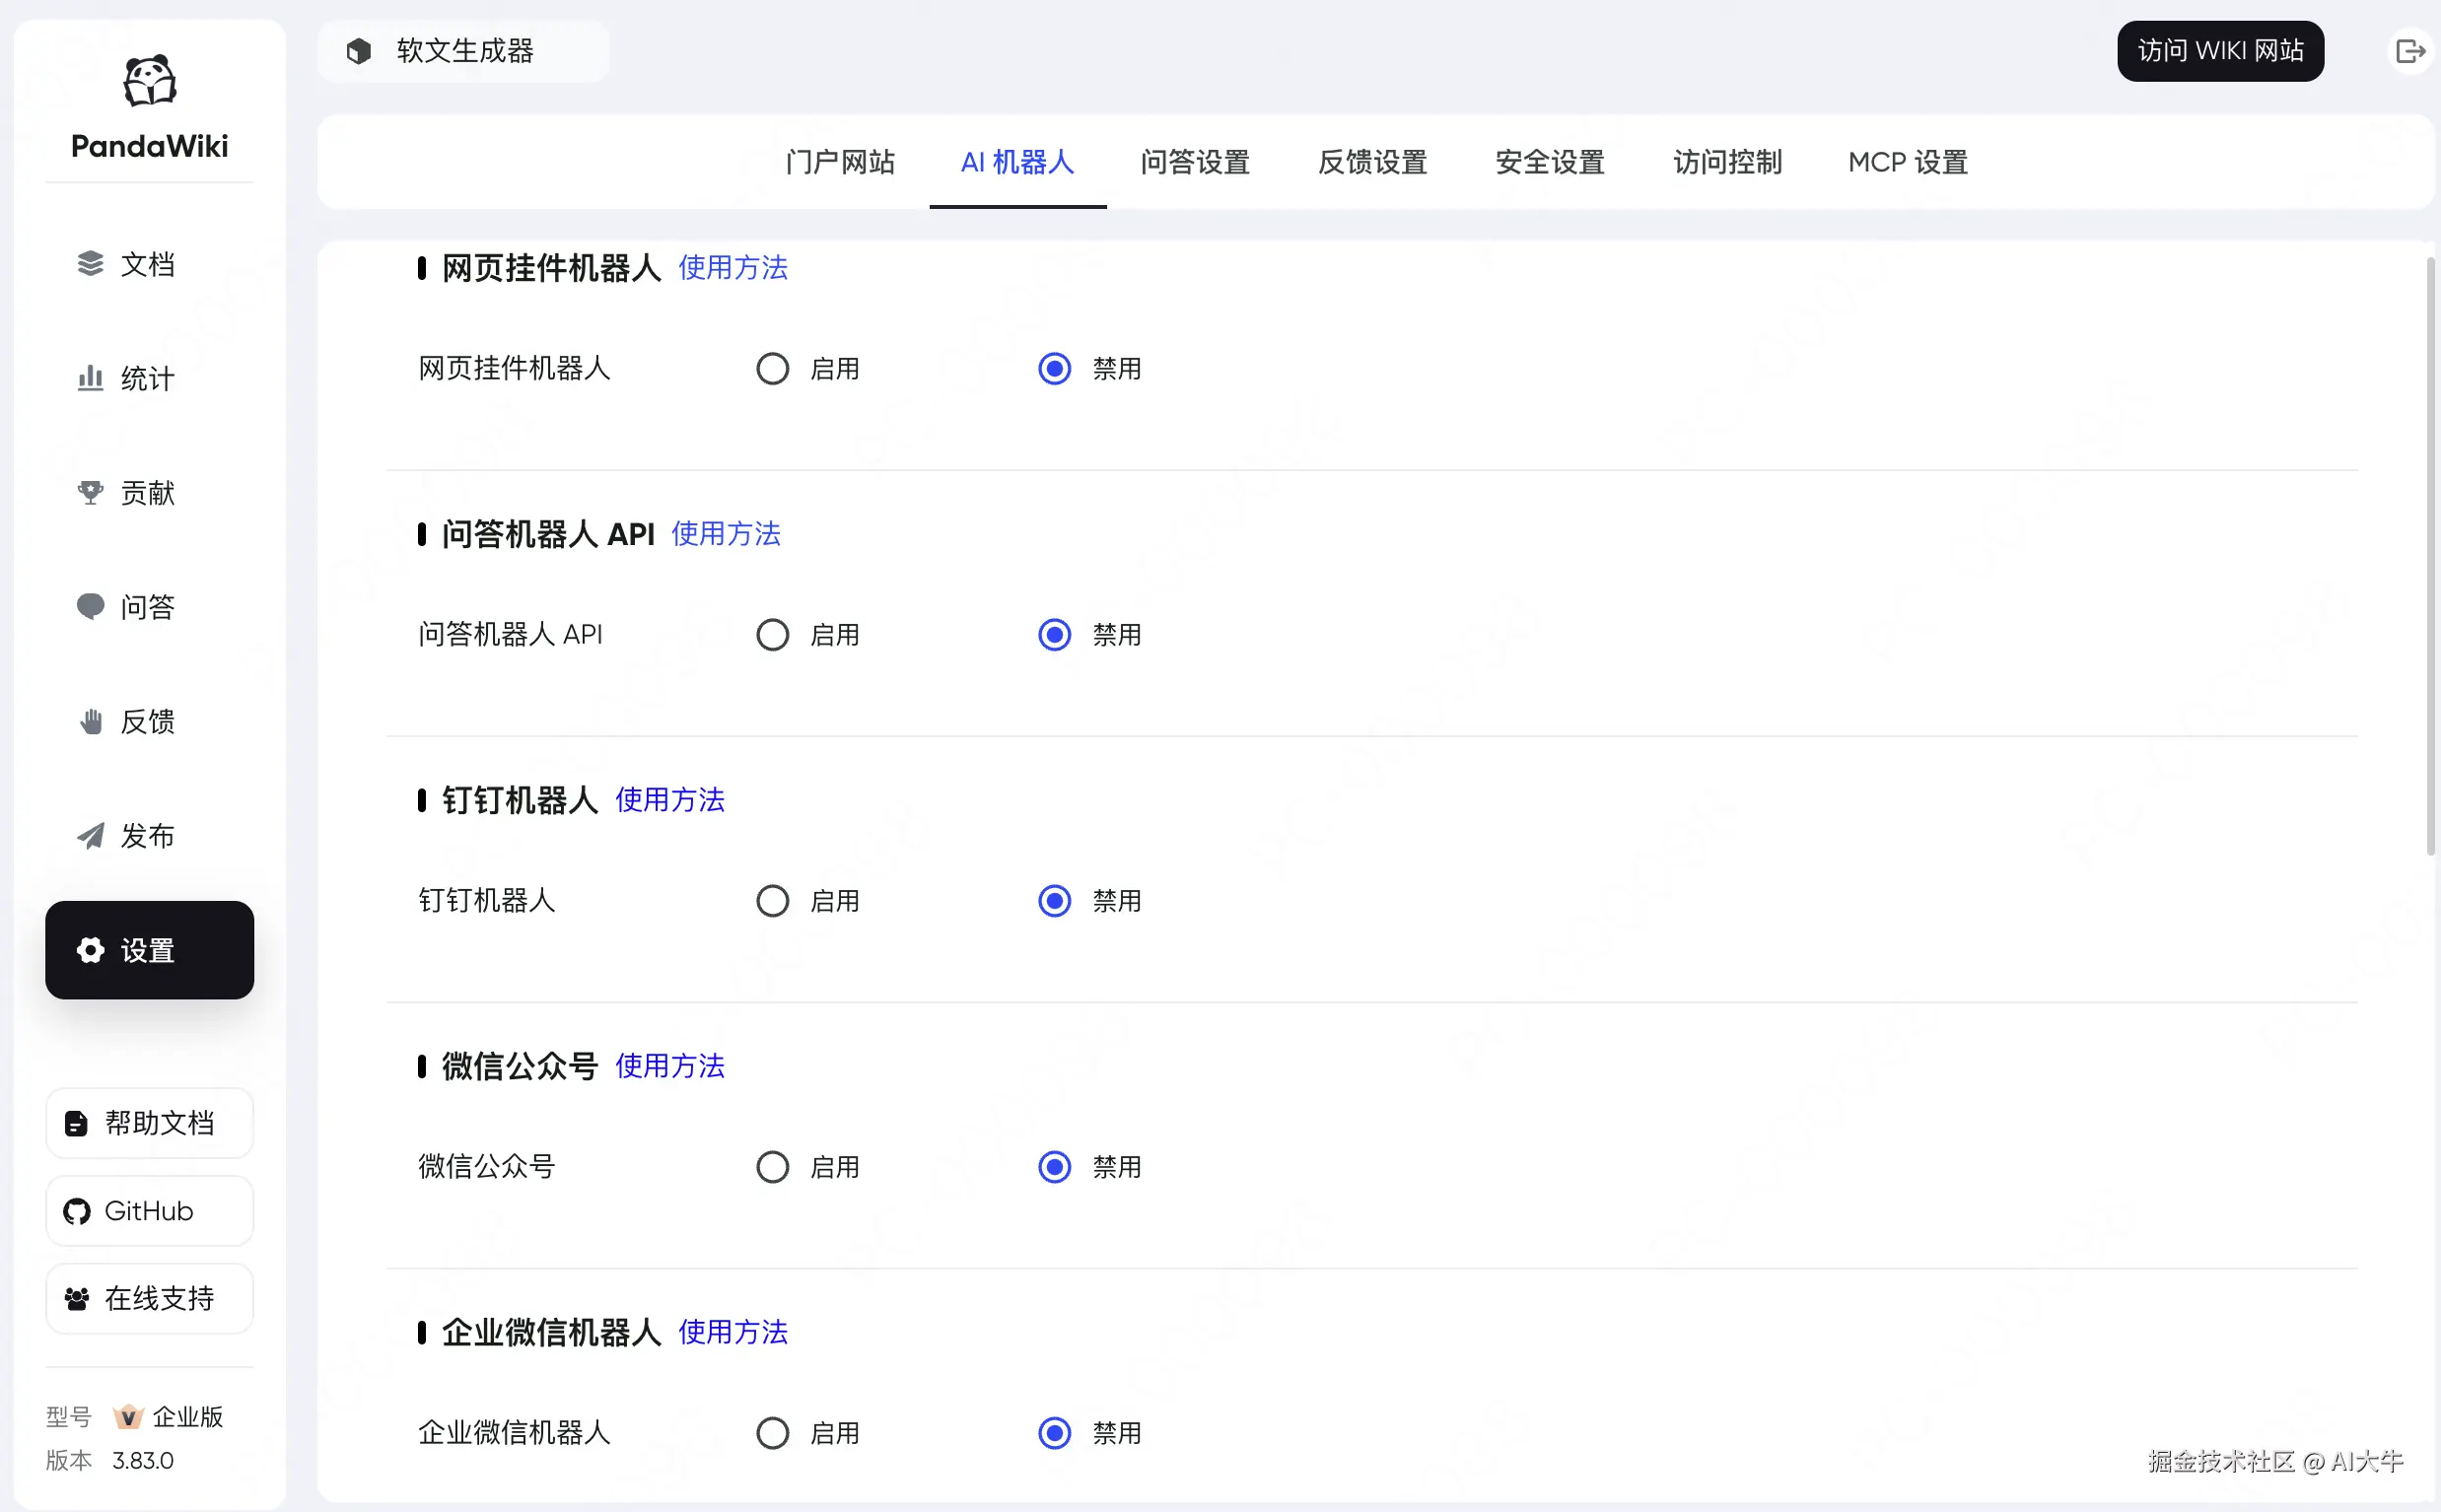Open the 文档 documents section icon
This screenshot has width=2441, height=1512.
click(x=90, y=264)
